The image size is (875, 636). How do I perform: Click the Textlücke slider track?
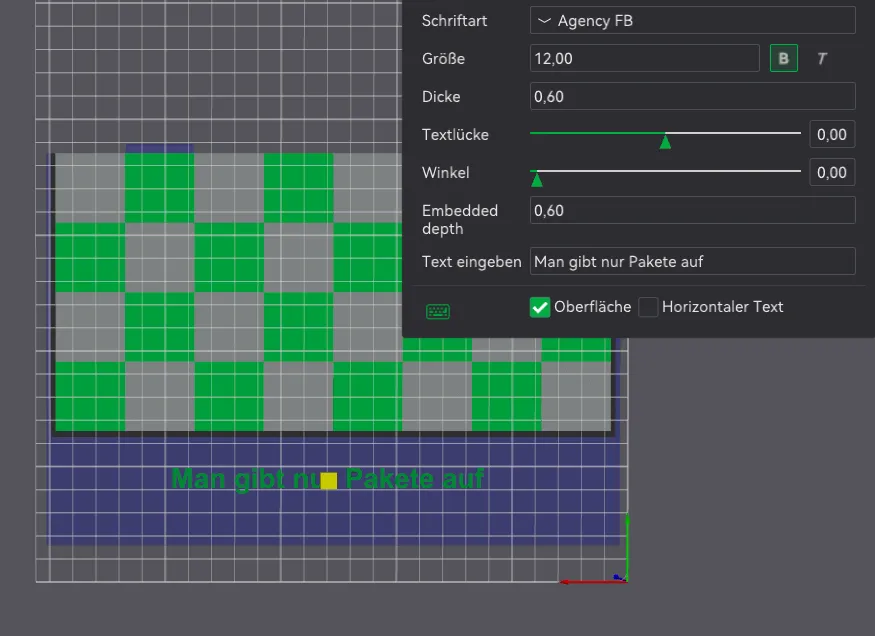(665, 133)
